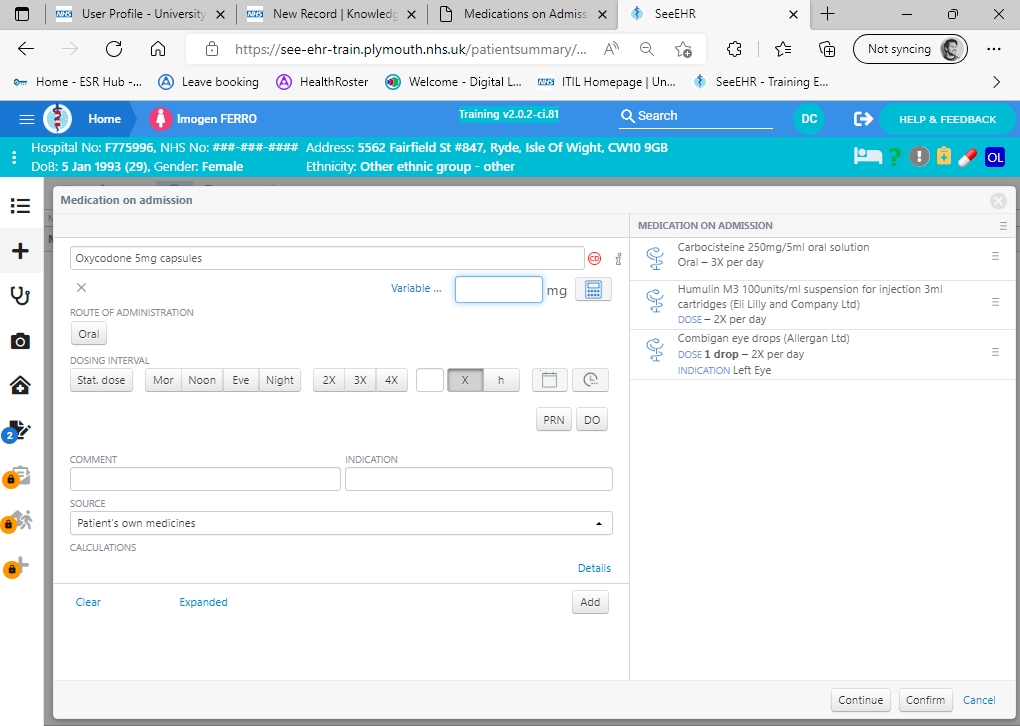The image size is (1020, 726).
Task: Toggle the h hourly interval unit
Action: 501,380
